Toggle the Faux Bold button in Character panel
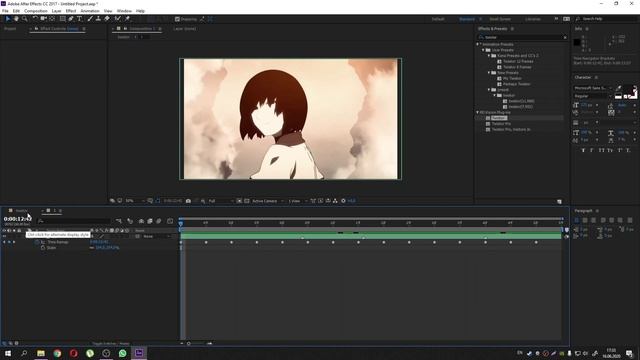The height and width of the screenshot is (360, 640). 583,150
